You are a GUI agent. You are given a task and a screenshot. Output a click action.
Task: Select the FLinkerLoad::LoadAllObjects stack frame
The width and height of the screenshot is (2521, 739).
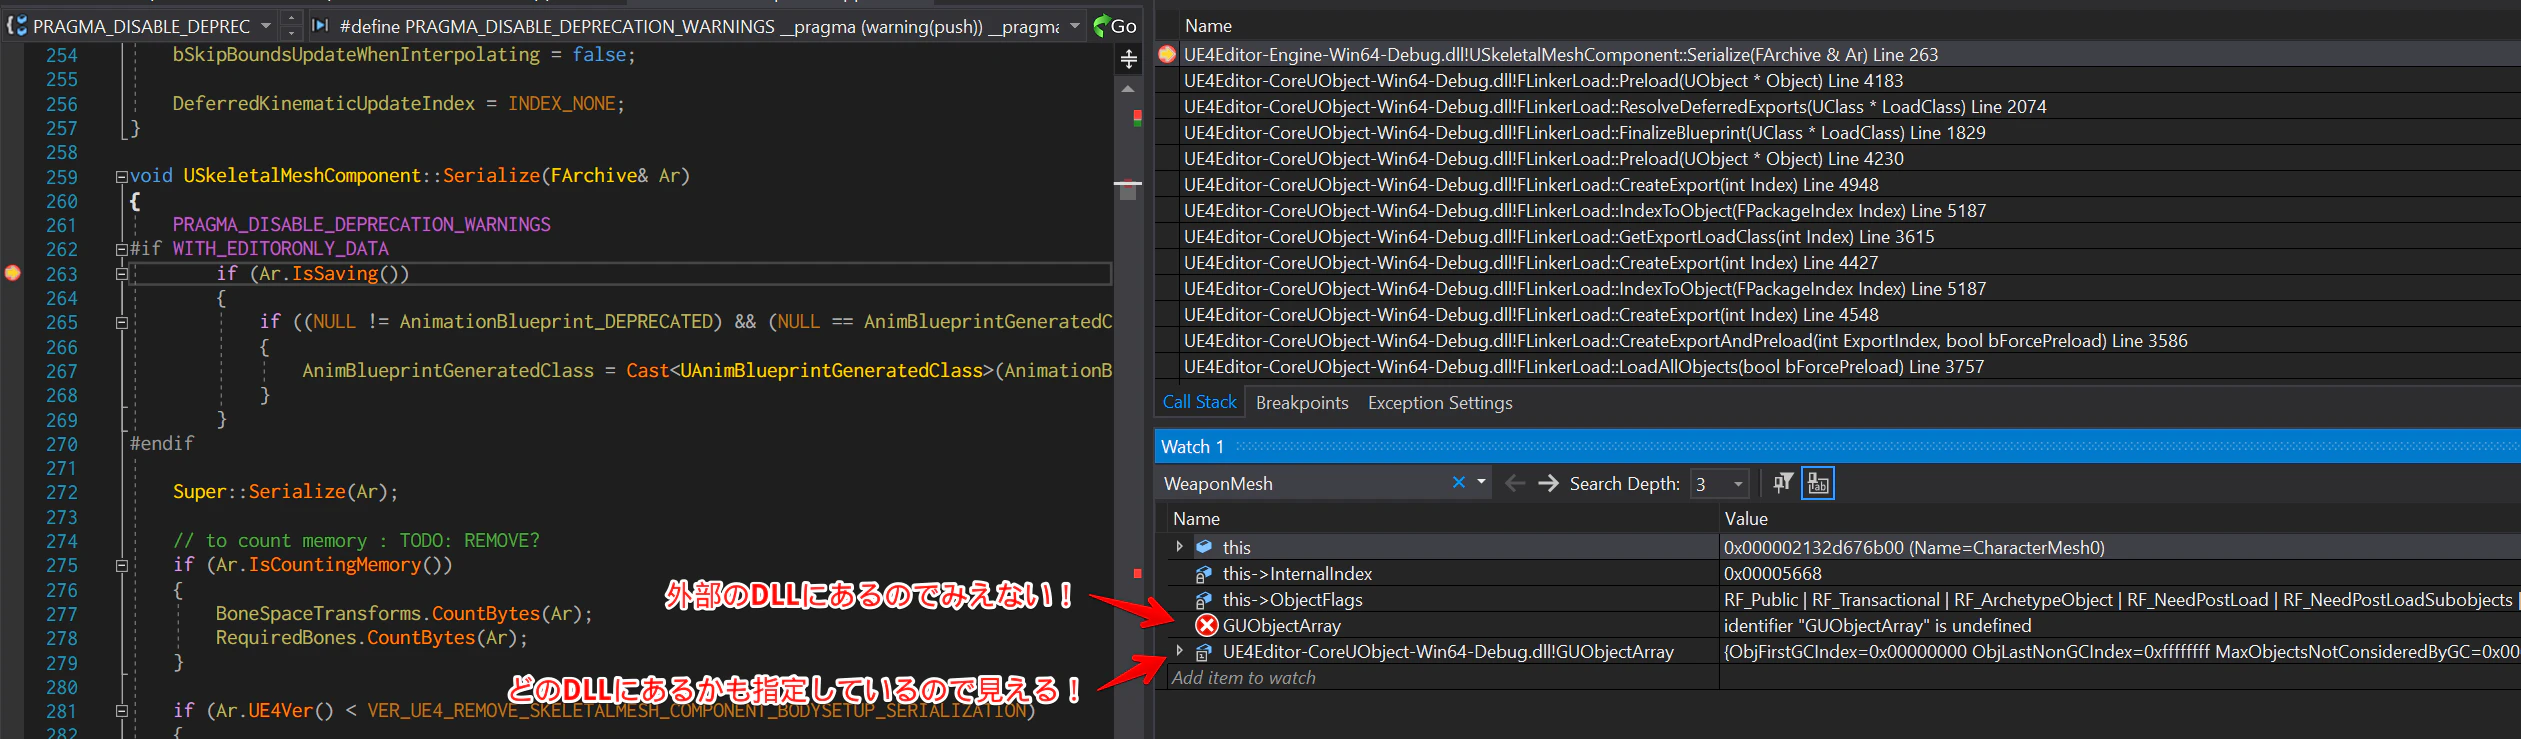(x=1837, y=367)
